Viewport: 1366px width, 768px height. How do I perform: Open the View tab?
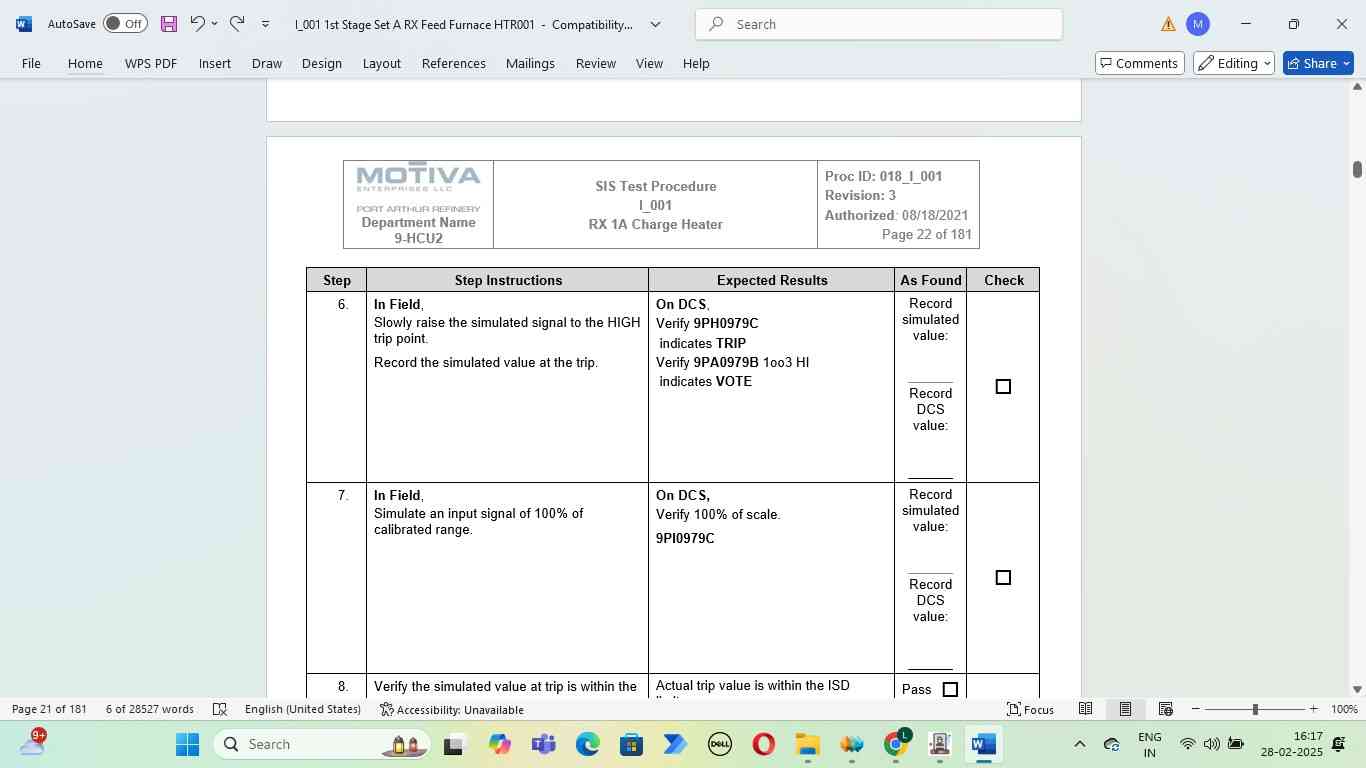(649, 63)
